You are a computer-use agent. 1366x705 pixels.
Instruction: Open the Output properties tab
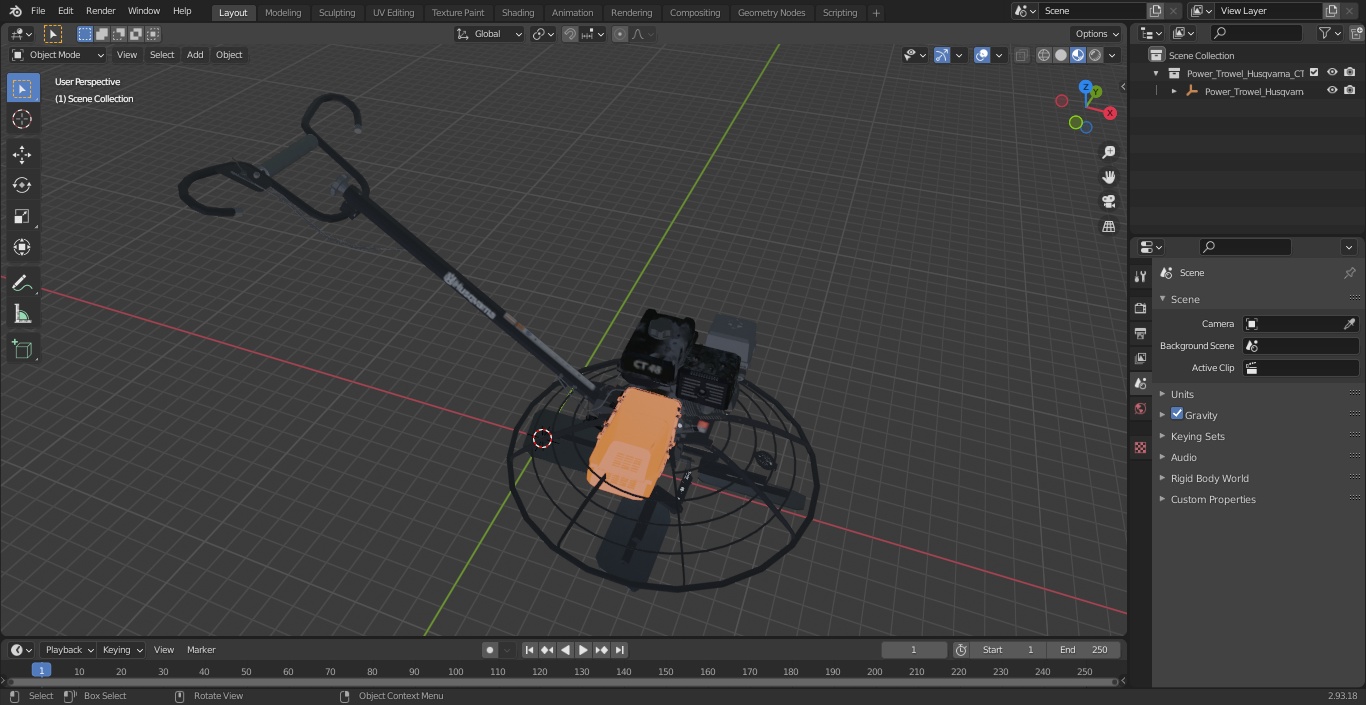coord(1140,333)
